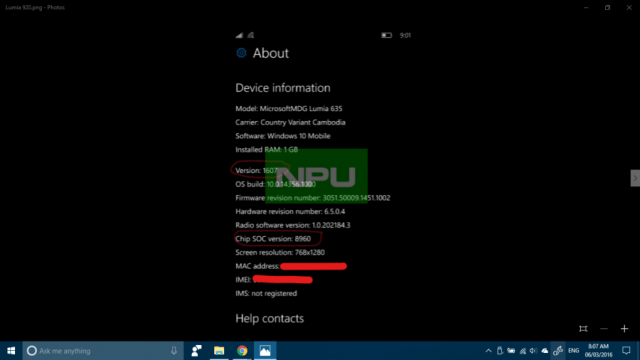The image size is (640, 360).
Task: Launch Google Chrome from the taskbar
Action: coord(242,351)
